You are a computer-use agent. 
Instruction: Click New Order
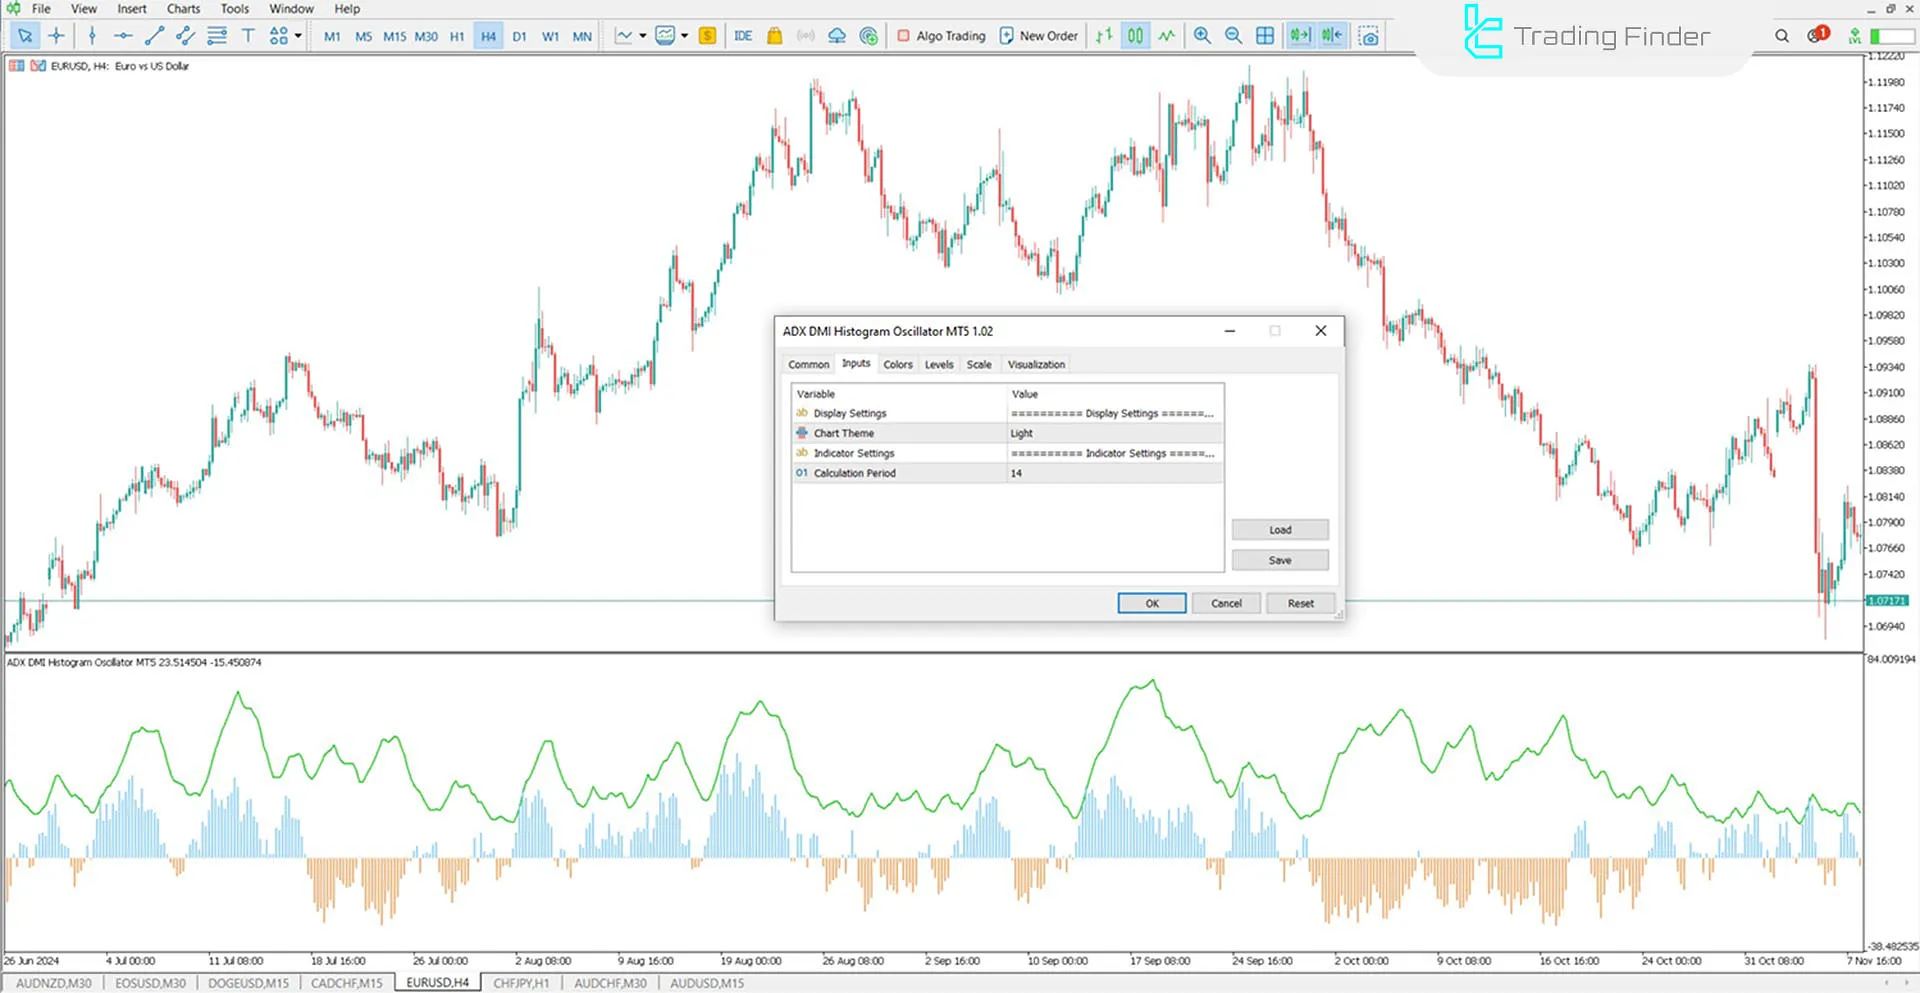pos(1038,35)
